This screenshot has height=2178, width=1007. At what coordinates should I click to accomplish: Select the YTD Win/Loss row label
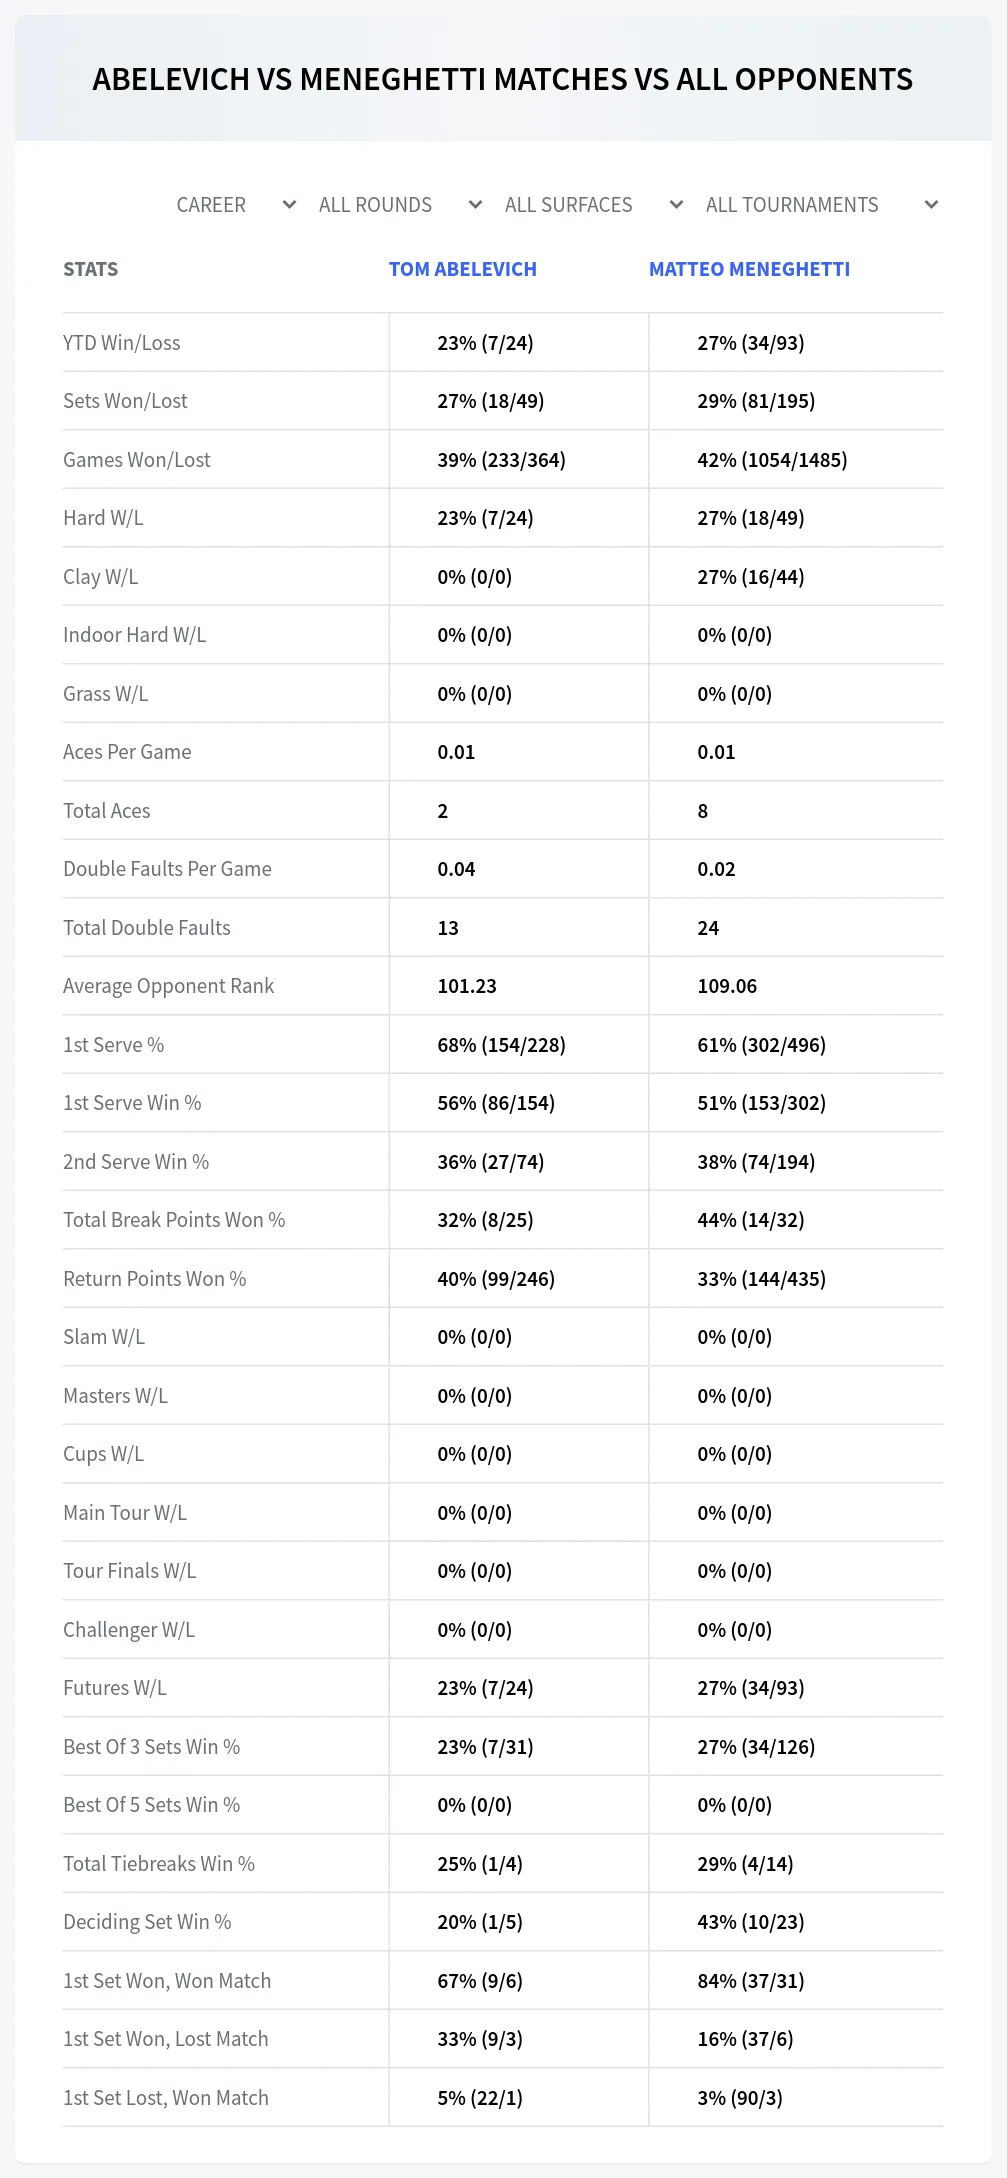122,343
